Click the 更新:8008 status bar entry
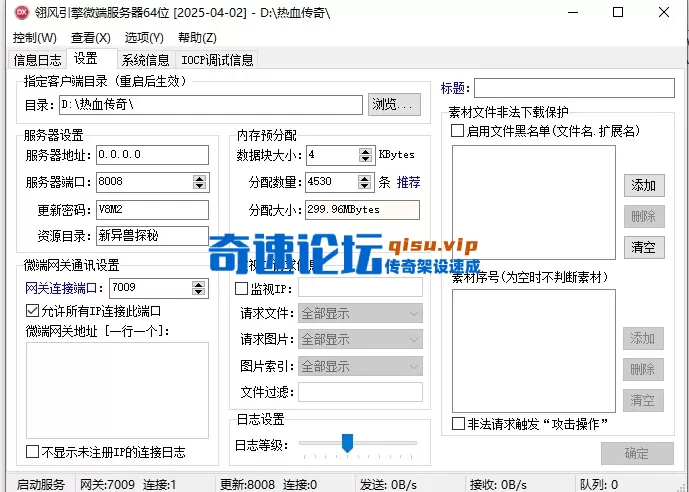The width and height of the screenshot is (689, 492). point(247,485)
